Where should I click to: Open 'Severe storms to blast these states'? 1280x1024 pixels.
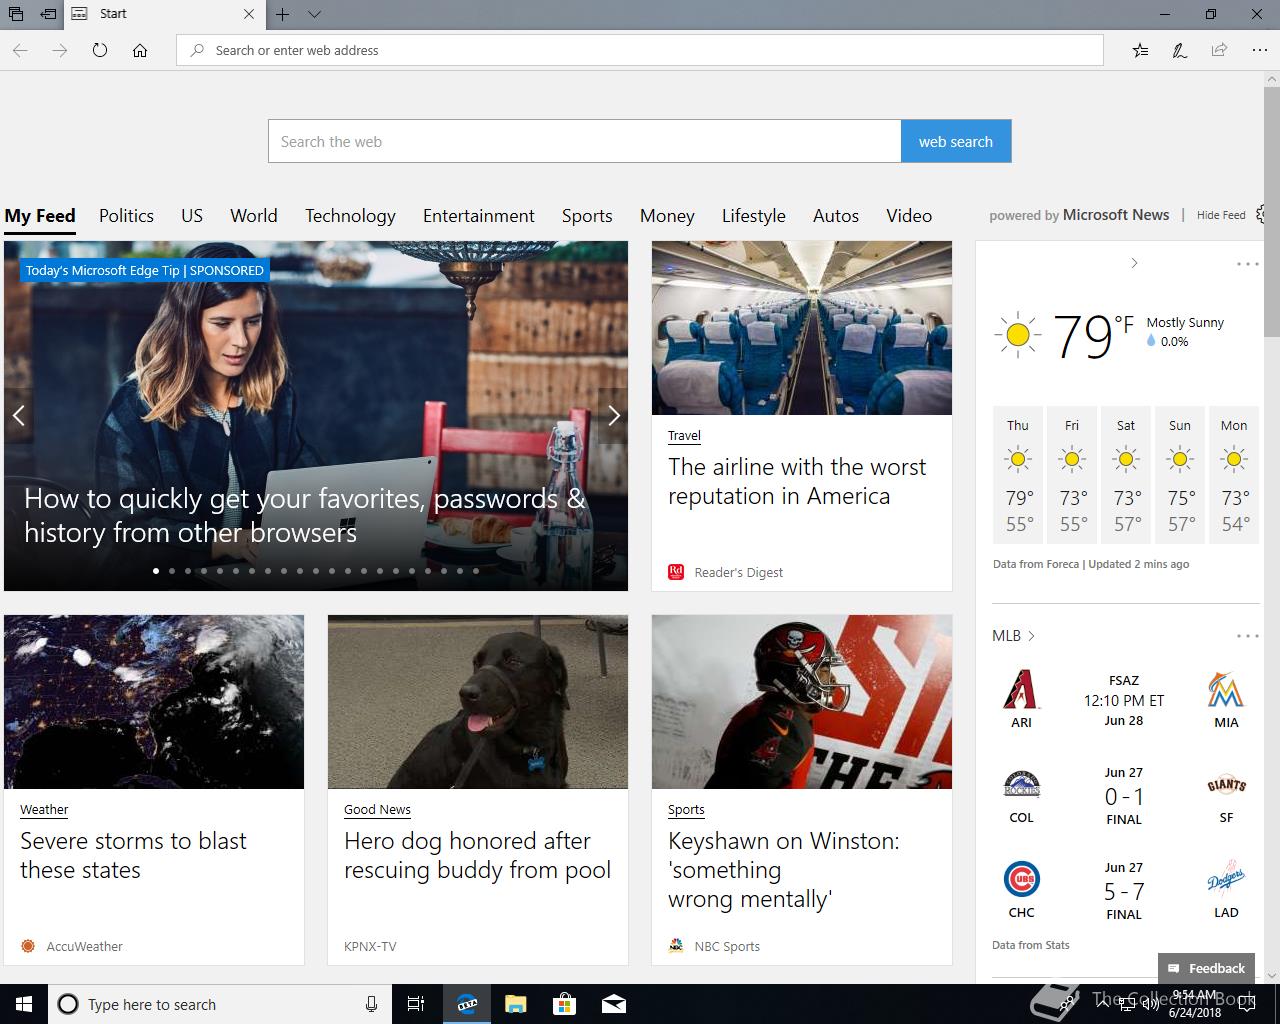[133, 855]
